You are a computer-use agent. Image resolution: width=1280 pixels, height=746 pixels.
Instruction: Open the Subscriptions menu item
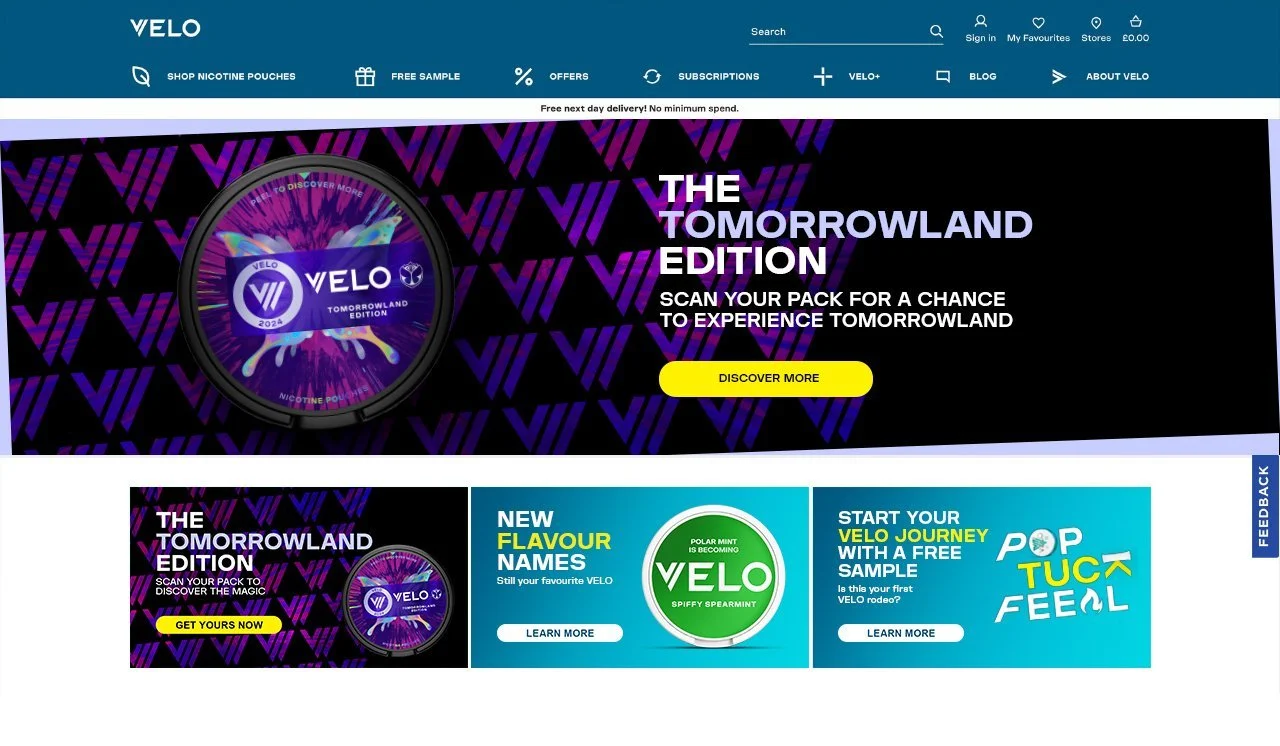coord(718,76)
